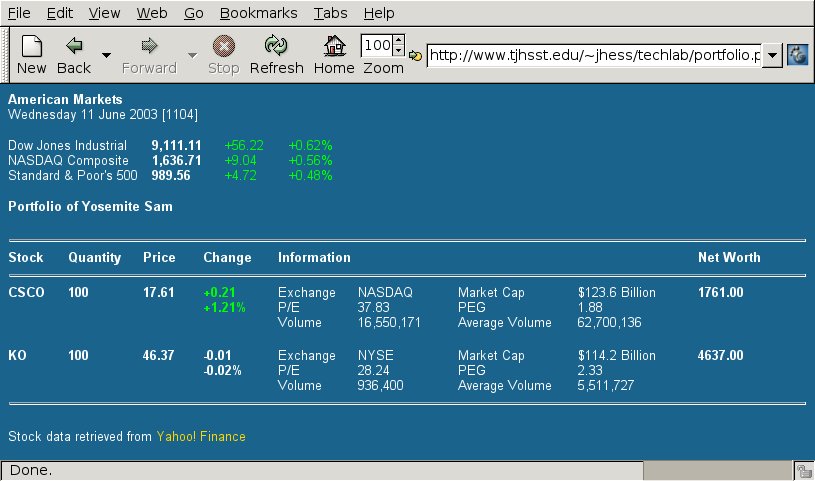Click the Net Worth column header
The image size is (815, 481).
click(729, 257)
